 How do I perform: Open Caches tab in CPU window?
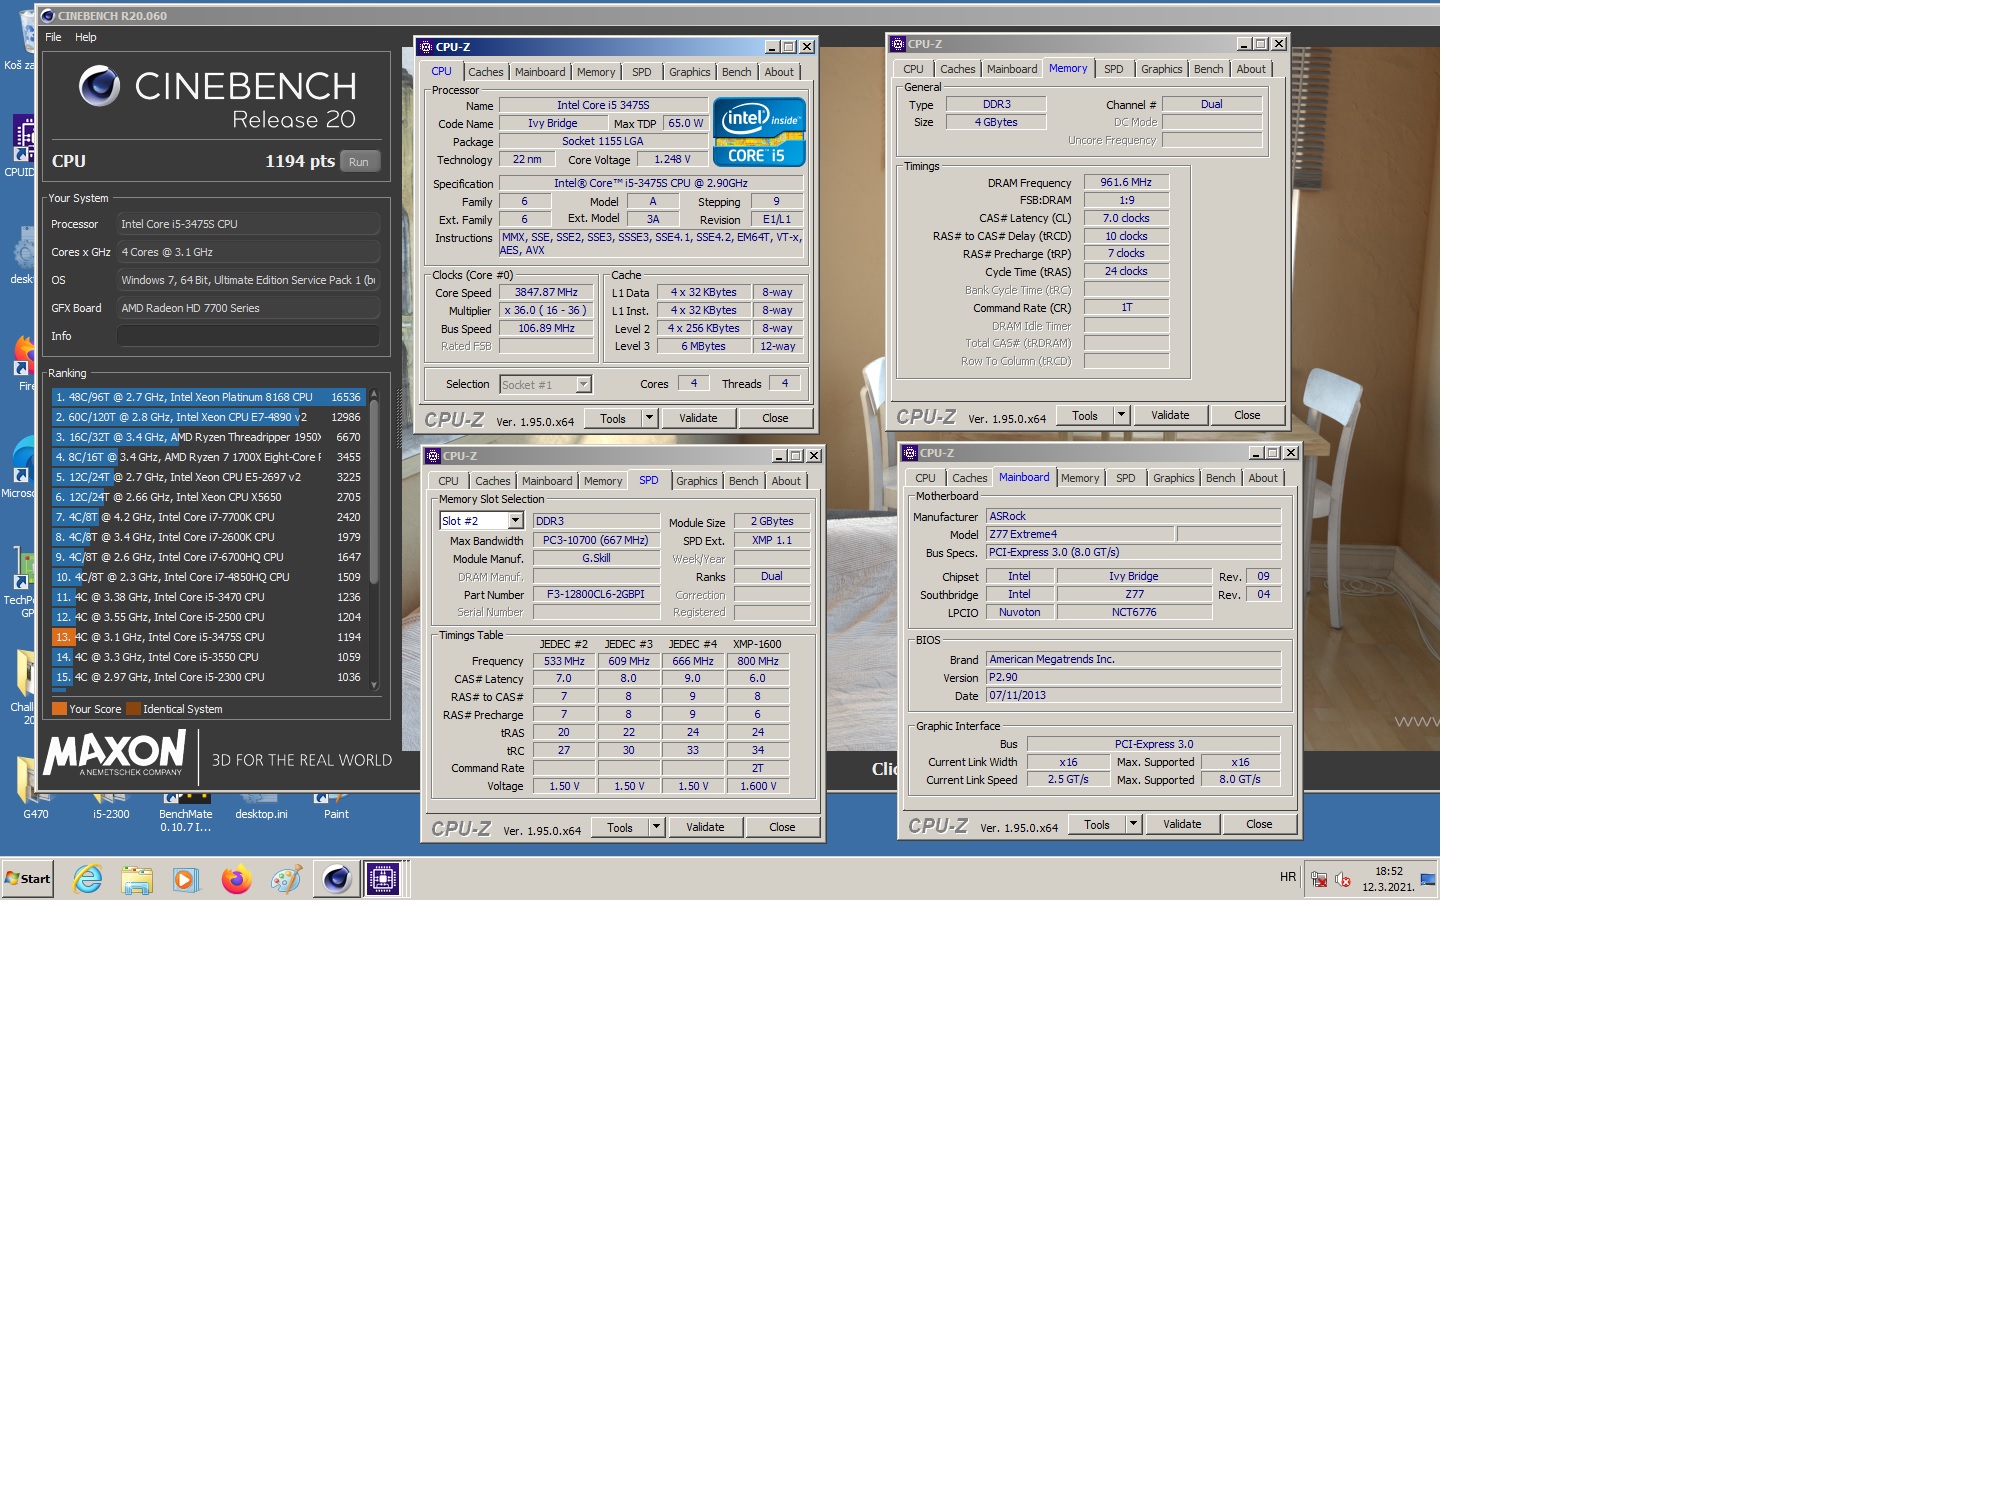486,72
